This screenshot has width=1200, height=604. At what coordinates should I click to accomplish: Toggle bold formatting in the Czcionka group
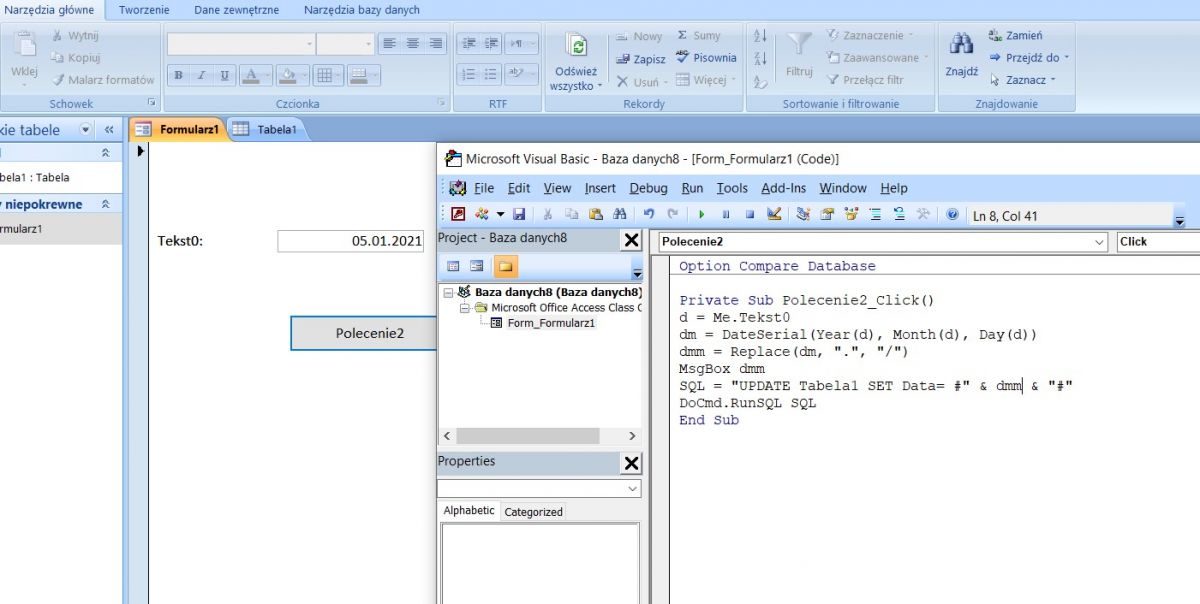[178, 76]
